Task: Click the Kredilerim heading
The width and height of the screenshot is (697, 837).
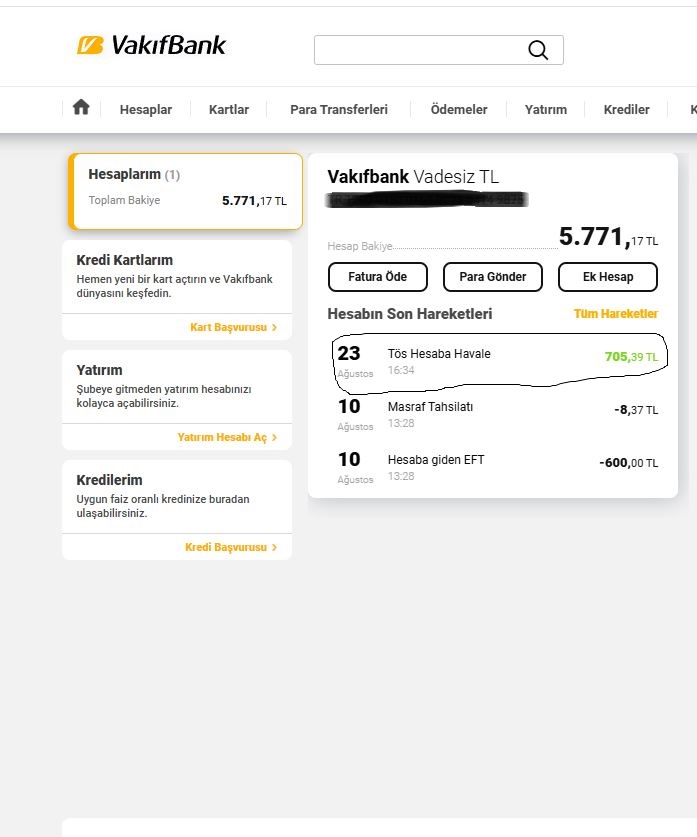Action: click(x=109, y=480)
